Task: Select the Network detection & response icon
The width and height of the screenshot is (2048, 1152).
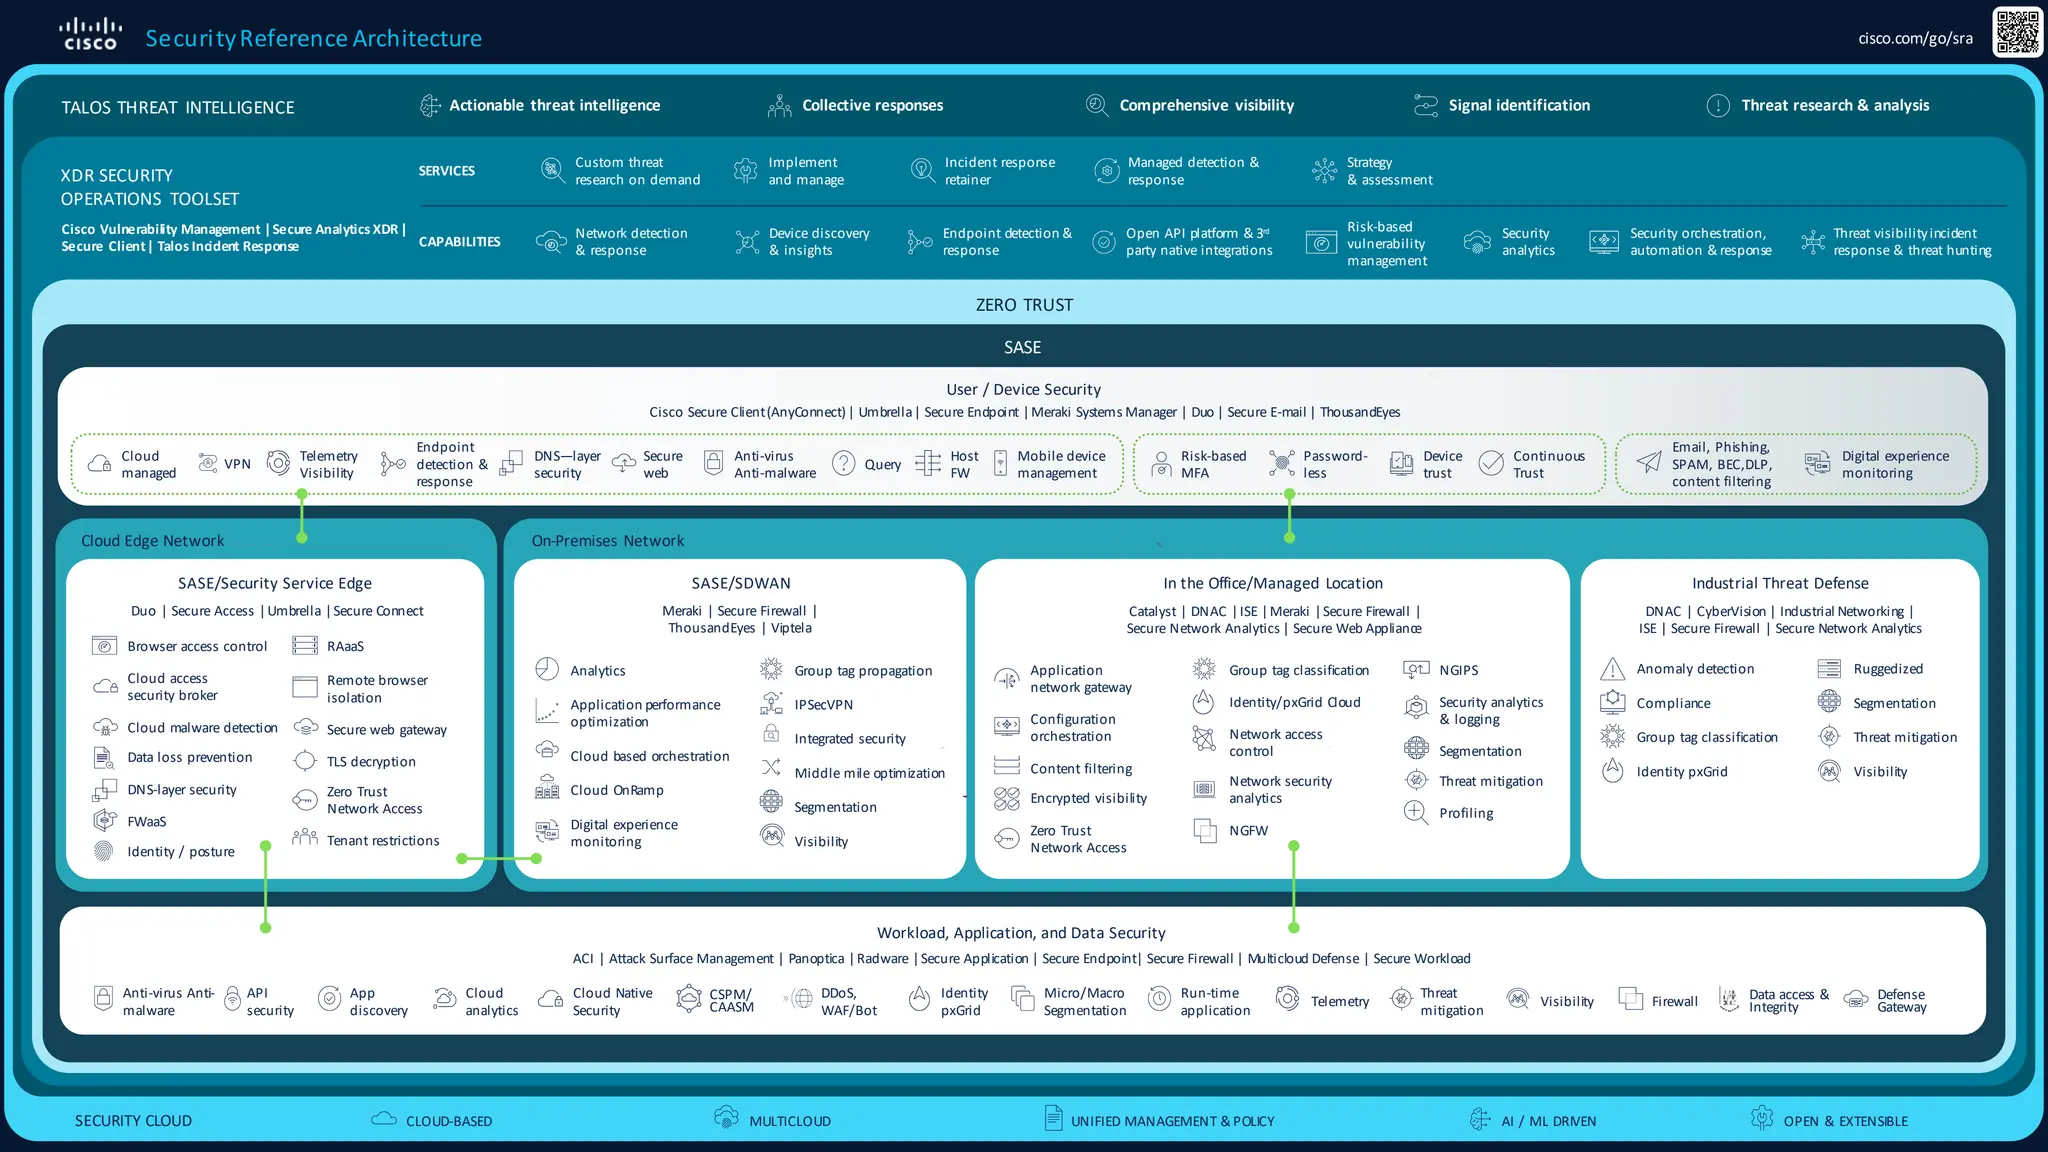Action: [x=551, y=242]
